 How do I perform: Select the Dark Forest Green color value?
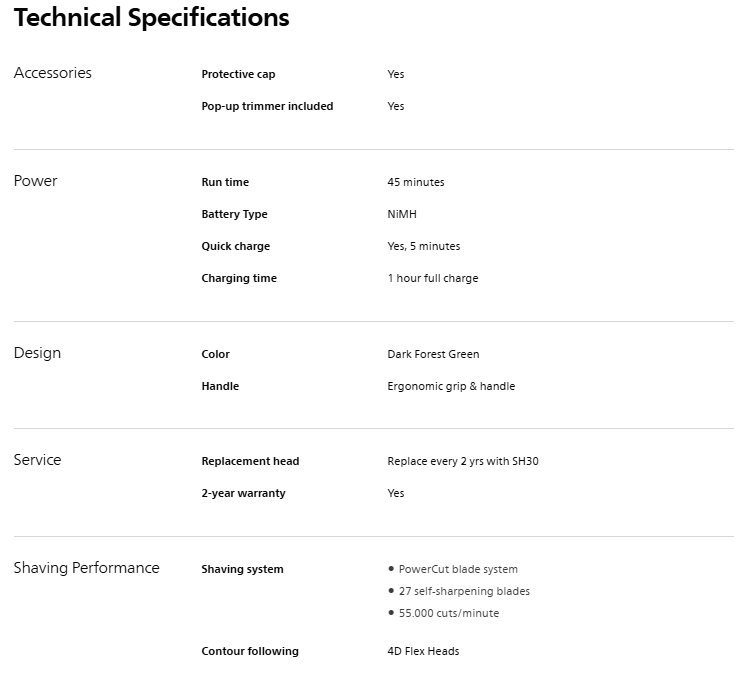[x=433, y=354]
